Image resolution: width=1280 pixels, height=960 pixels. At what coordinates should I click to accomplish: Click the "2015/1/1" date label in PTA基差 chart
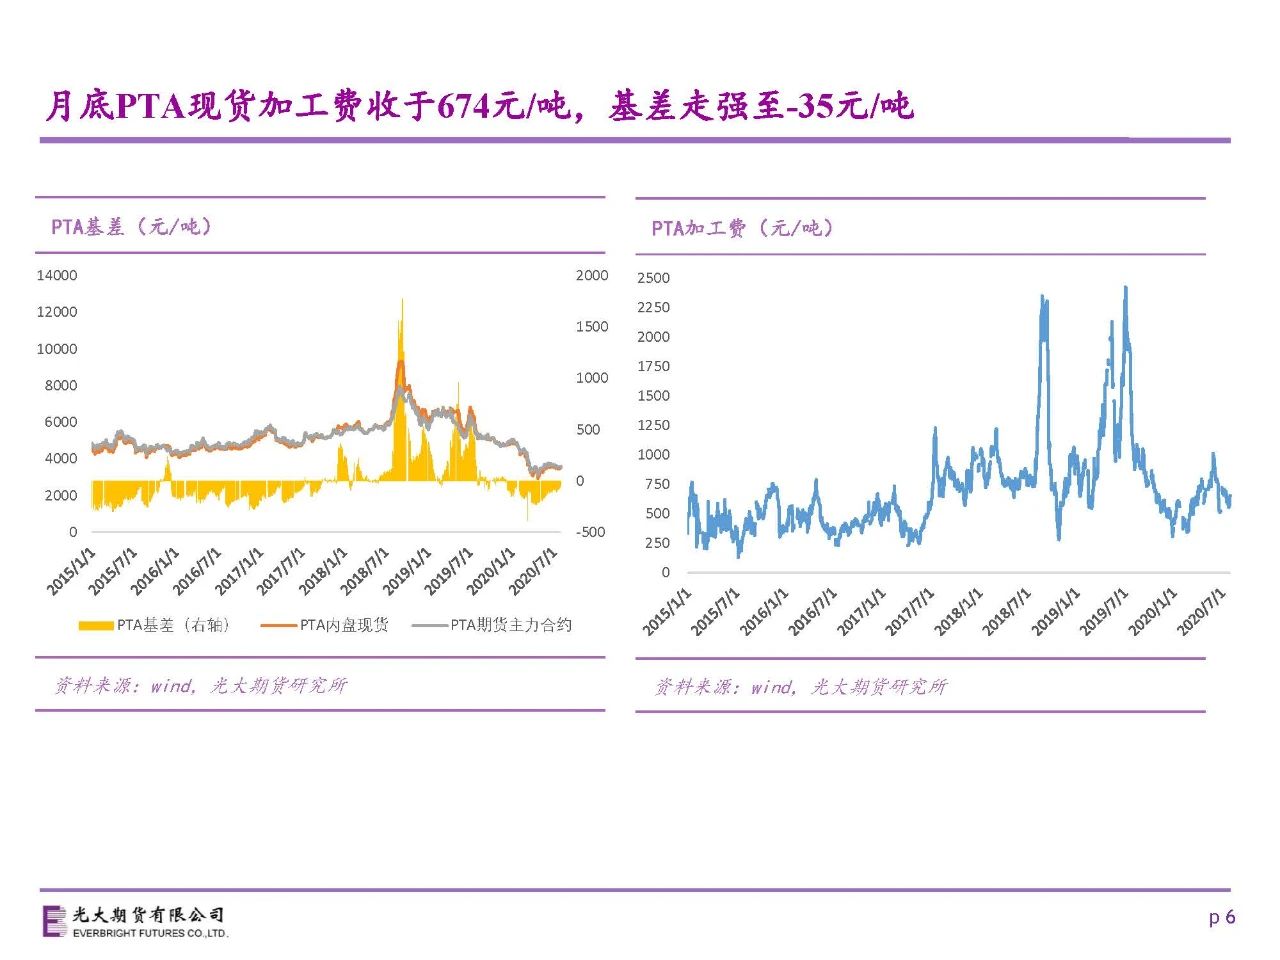tap(72, 572)
